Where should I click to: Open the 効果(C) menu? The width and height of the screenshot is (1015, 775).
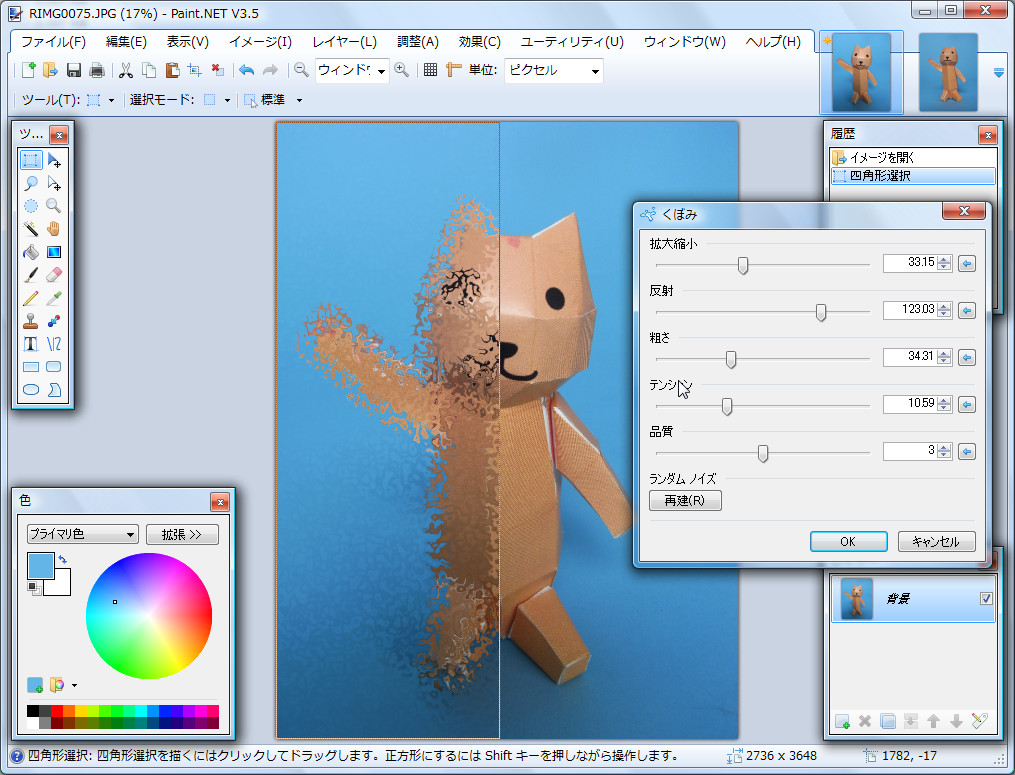click(x=479, y=42)
